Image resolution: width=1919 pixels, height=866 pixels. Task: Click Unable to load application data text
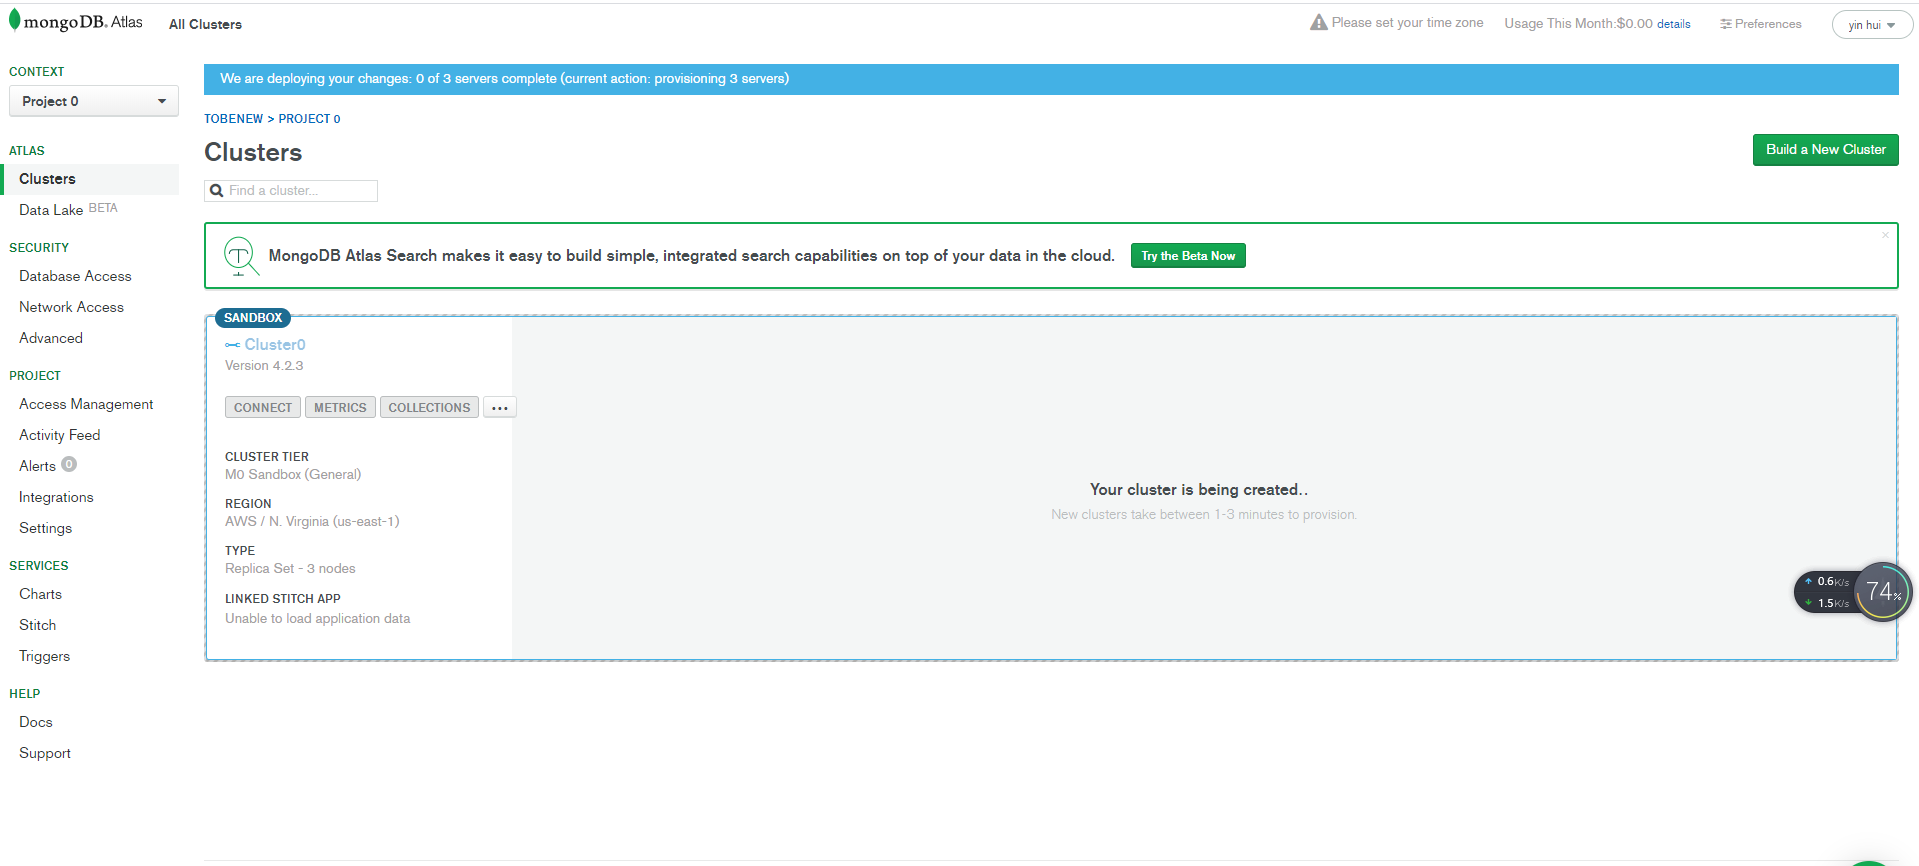(x=317, y=619)
